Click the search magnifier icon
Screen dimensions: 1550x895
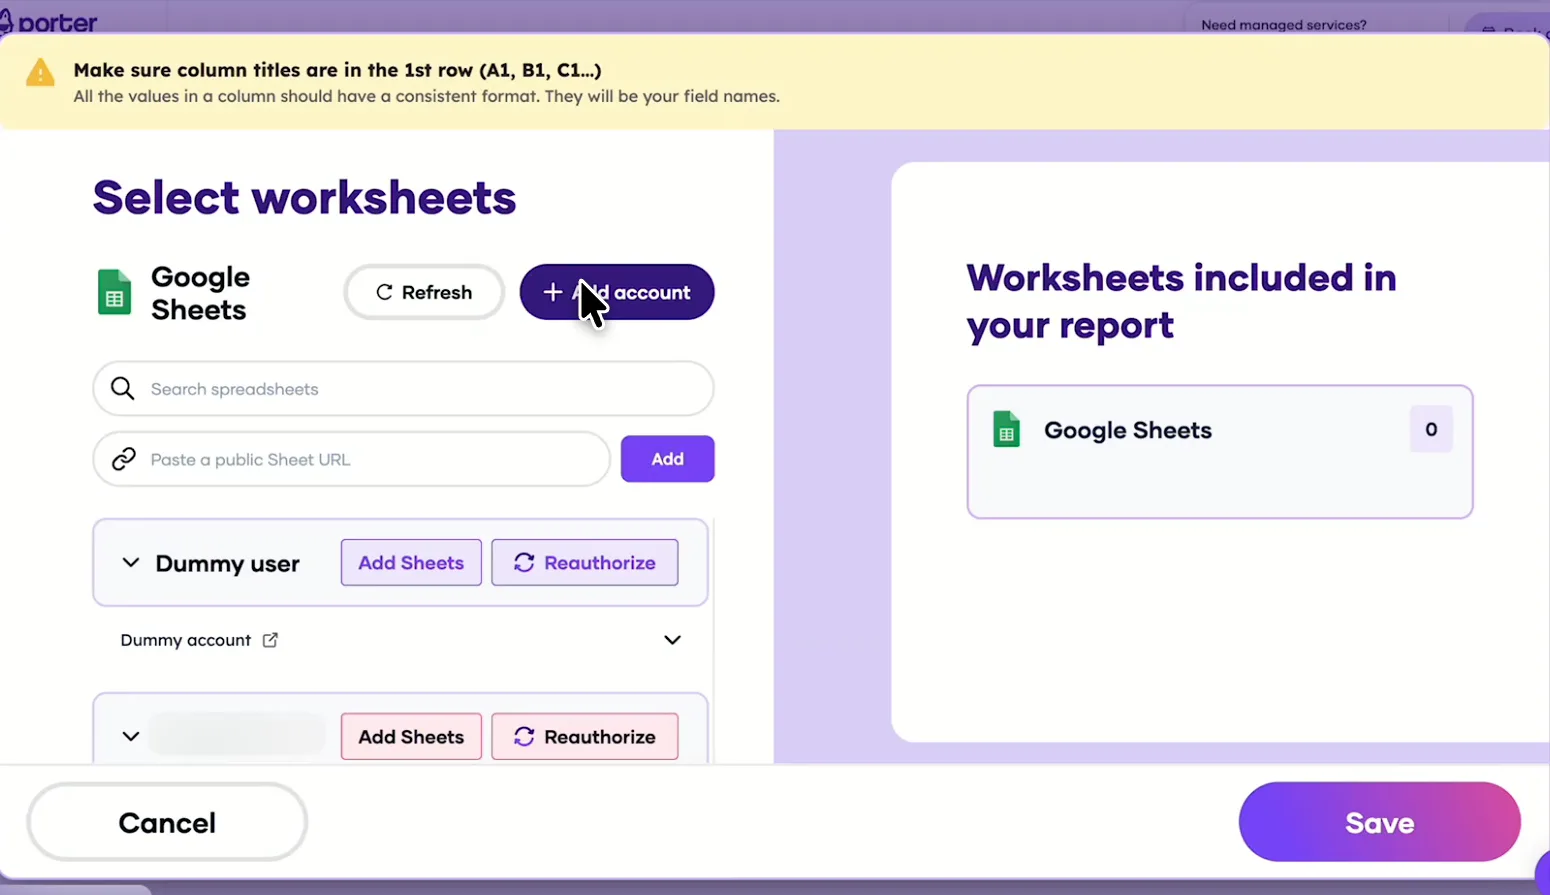(123, 388)
